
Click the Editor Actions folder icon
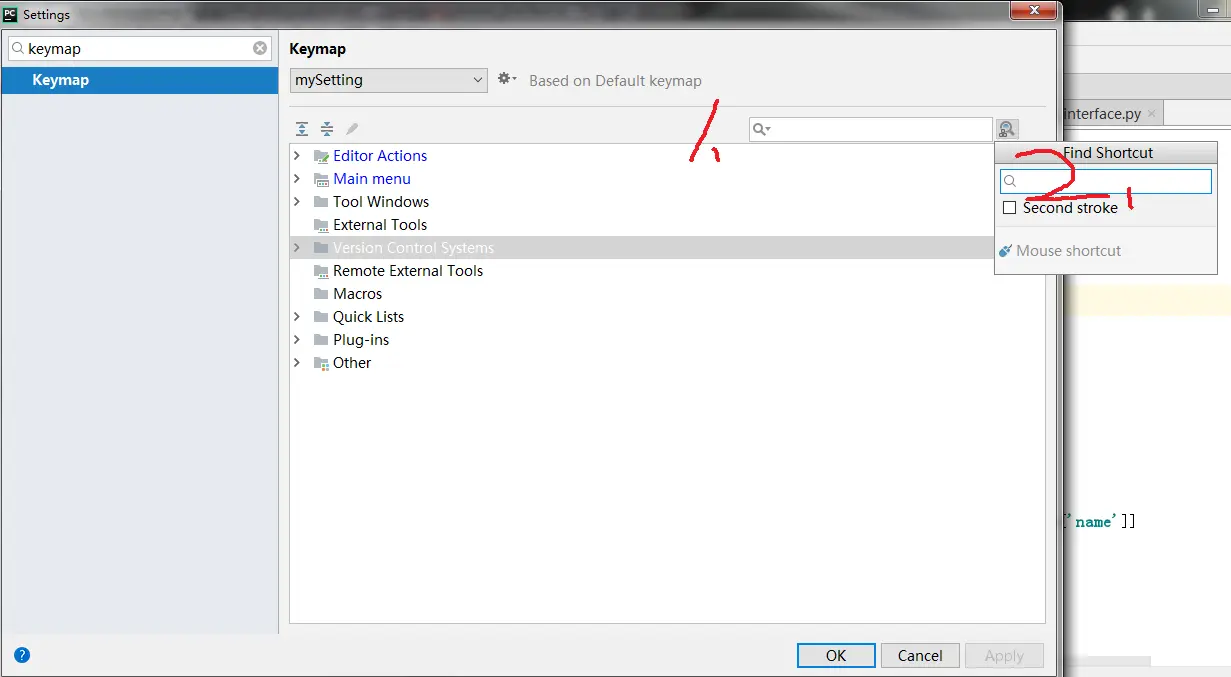pyautogui.click(x=321, y=156)
